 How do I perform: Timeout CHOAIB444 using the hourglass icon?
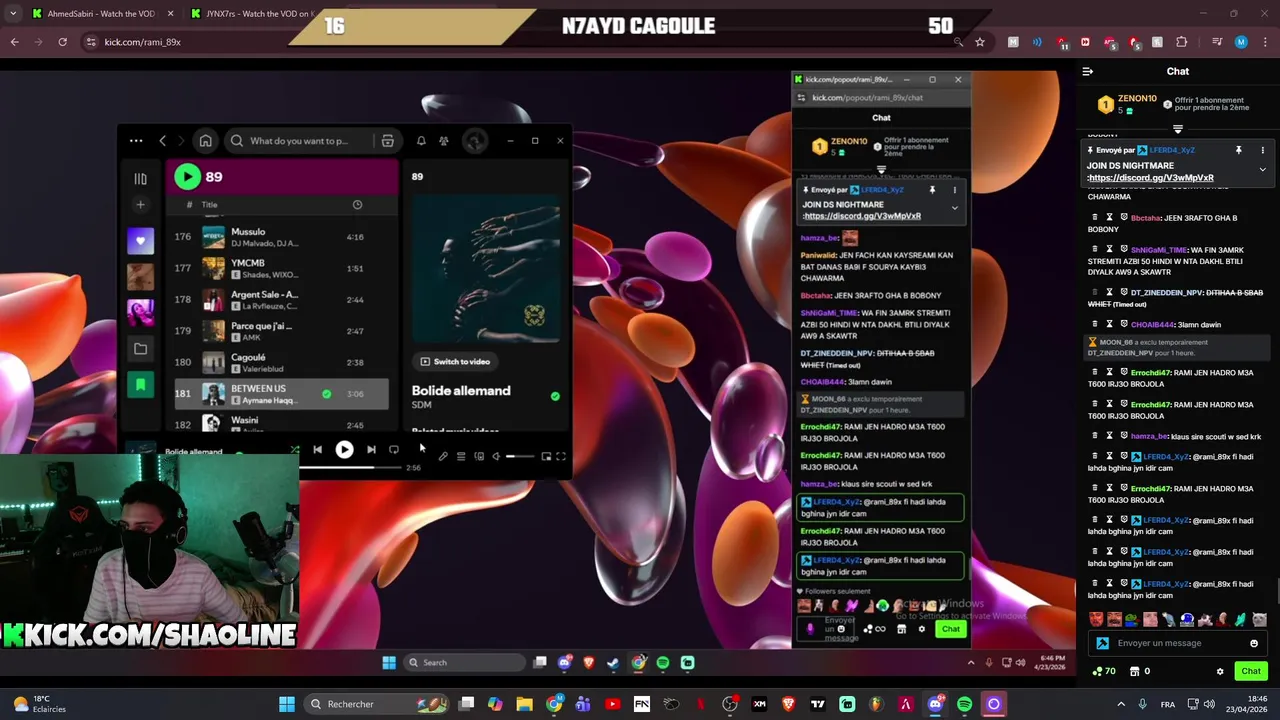1109,324
